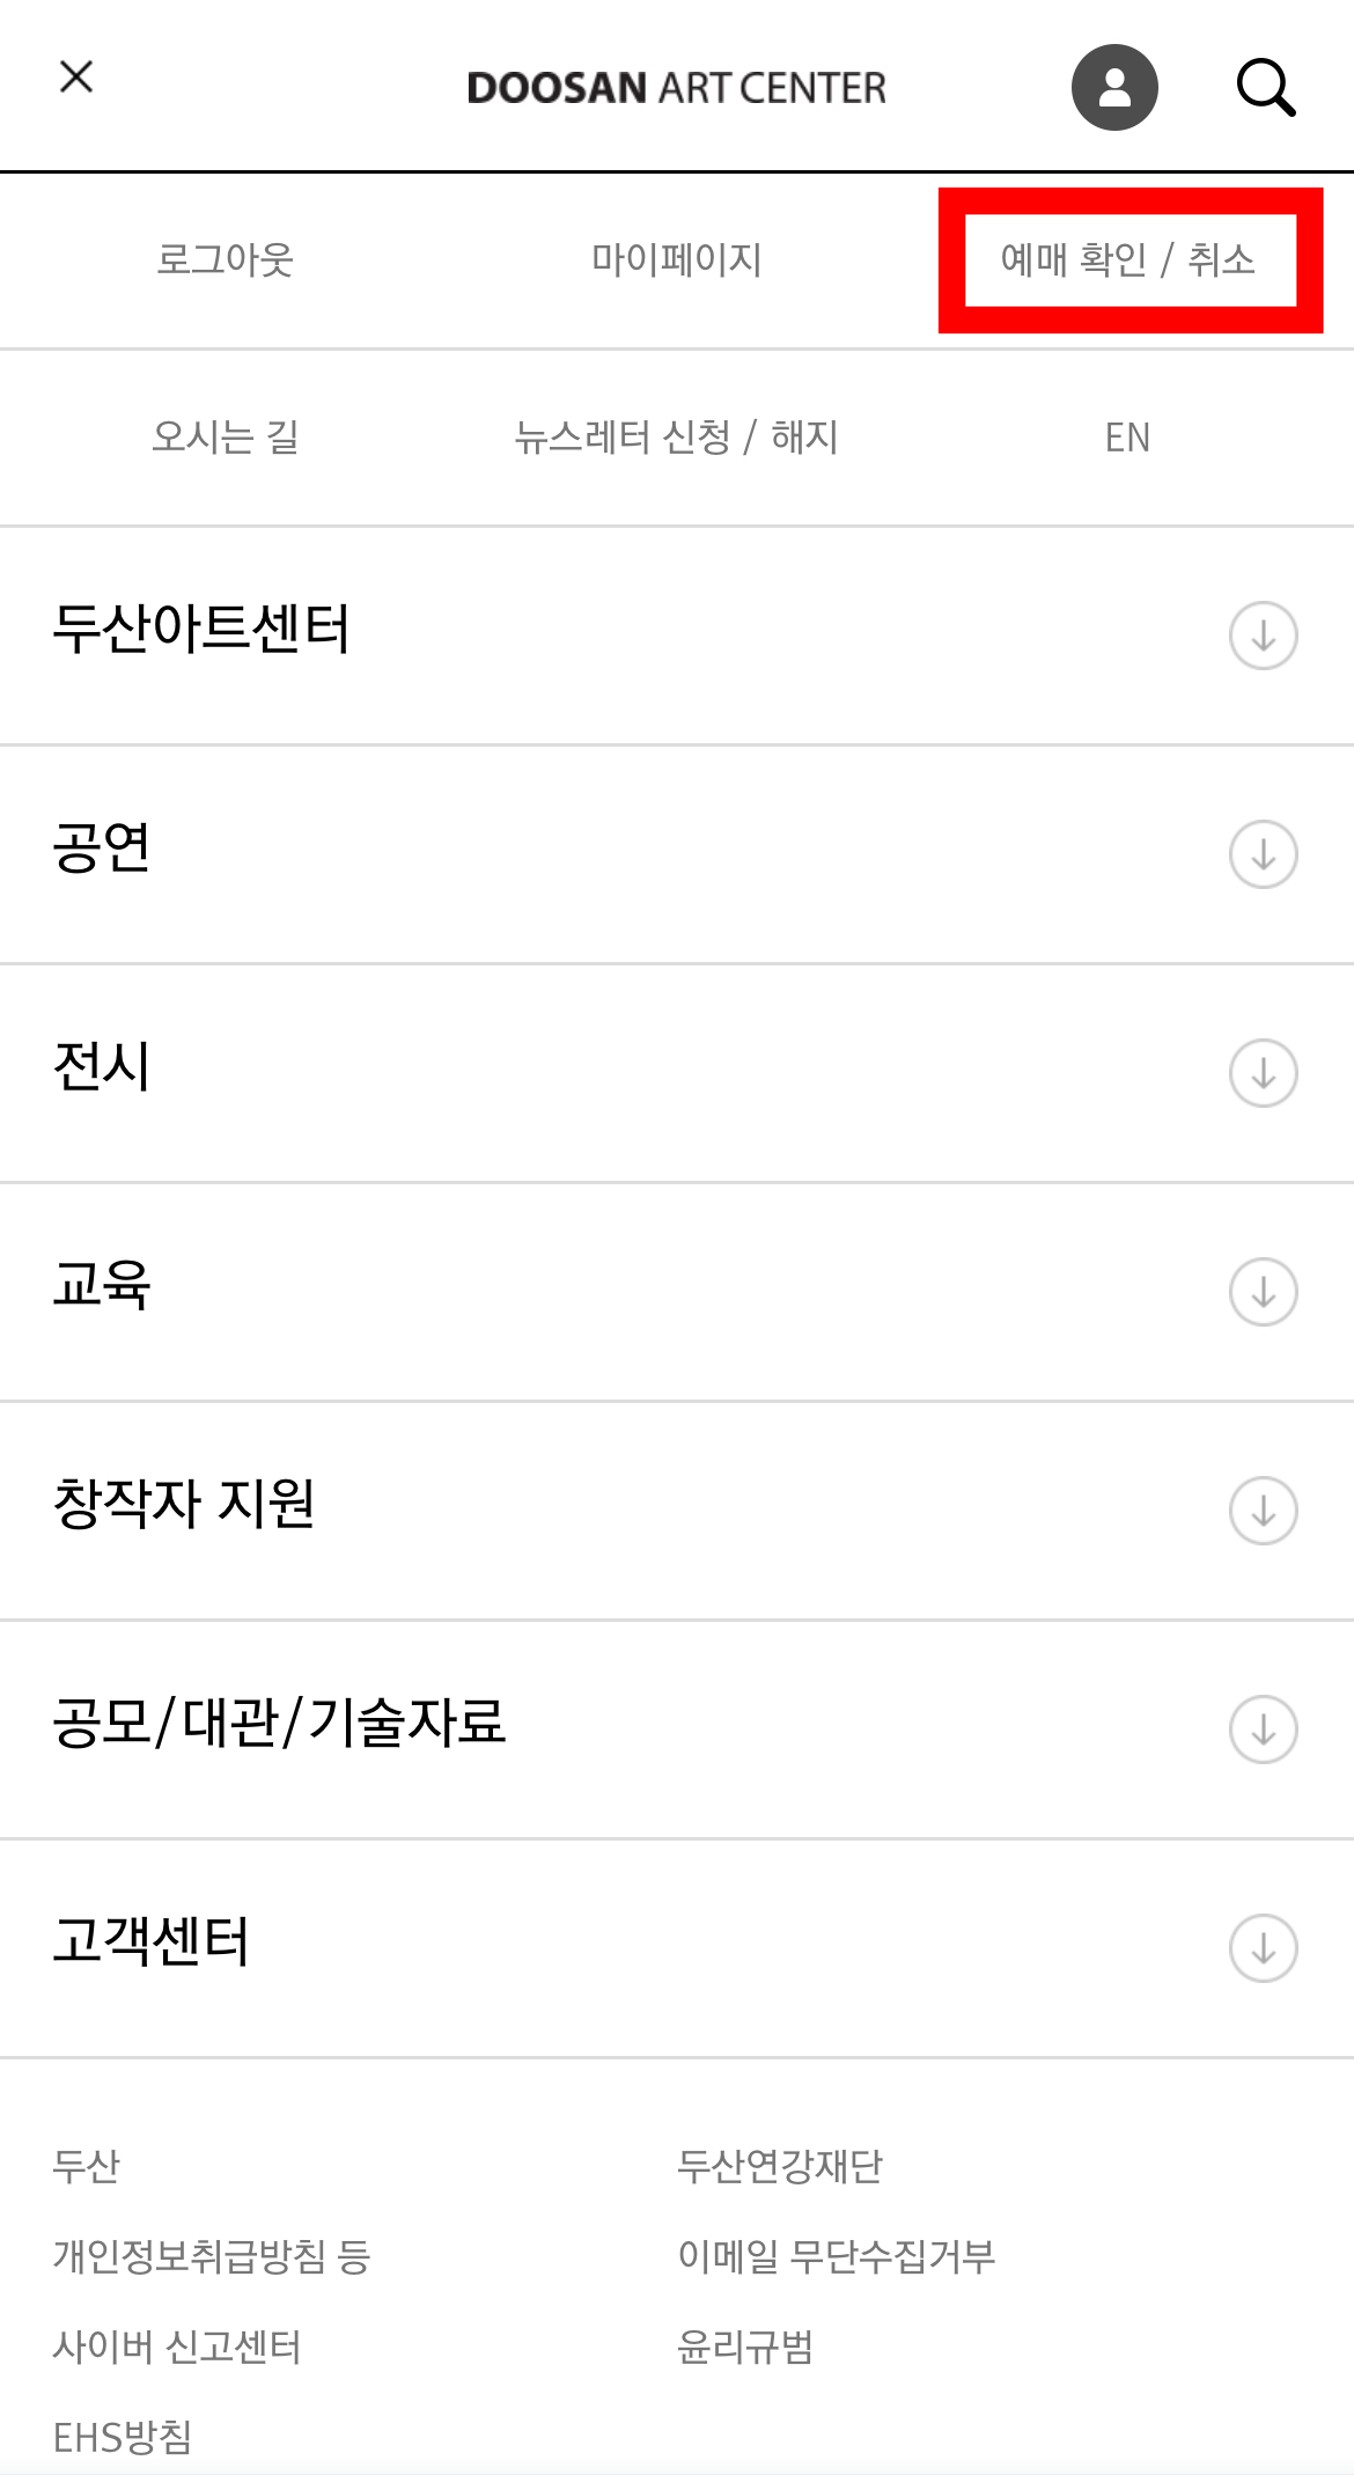Image resolution: width=1354 pixels, height=2475 pixels.
Task: Go to 오시는 길 directions
Action: (x=225, y=437)
